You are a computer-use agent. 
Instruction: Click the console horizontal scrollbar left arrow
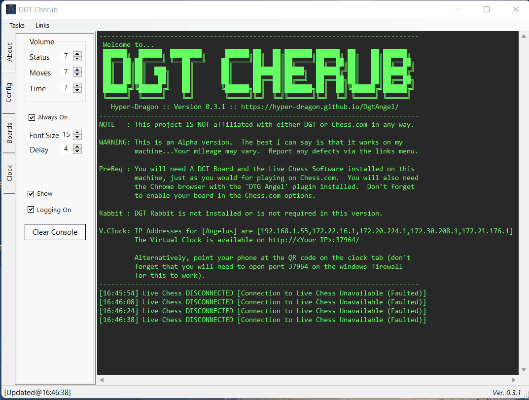tap(102, 380)
